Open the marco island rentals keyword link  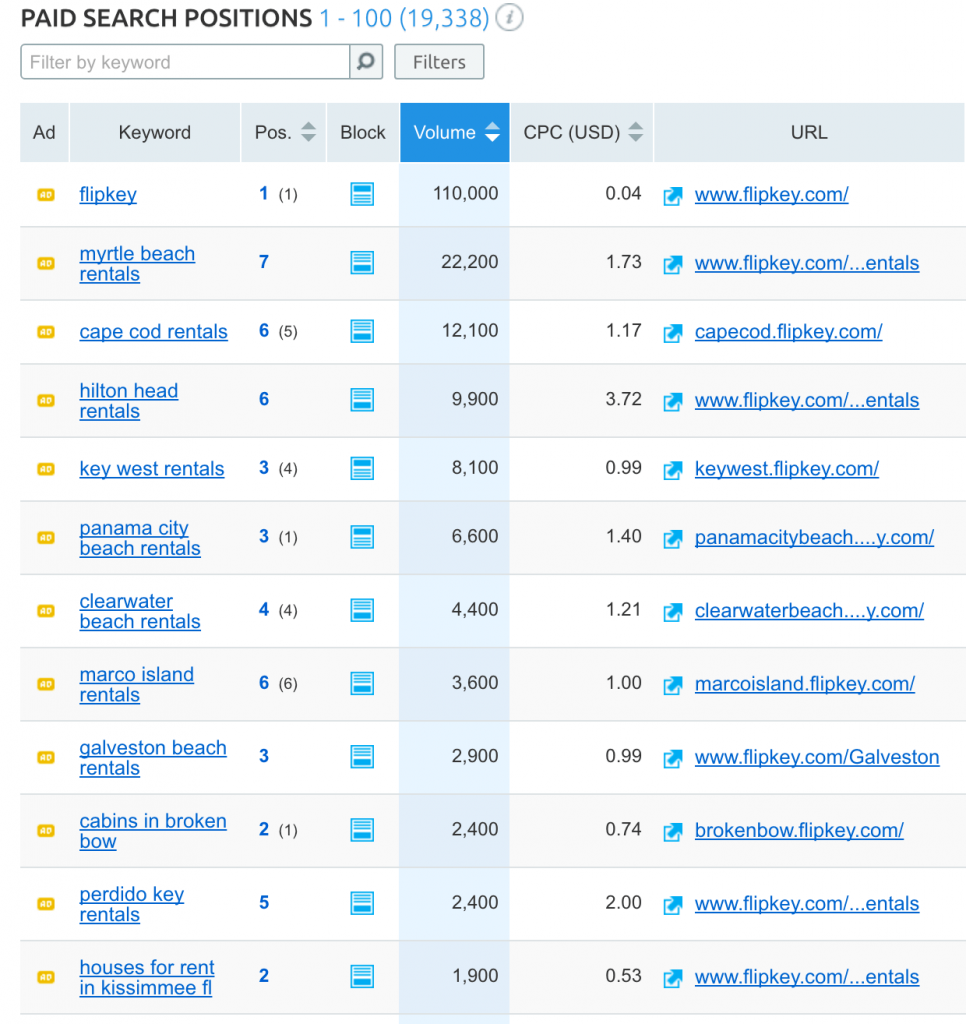(x=137, y=684)
